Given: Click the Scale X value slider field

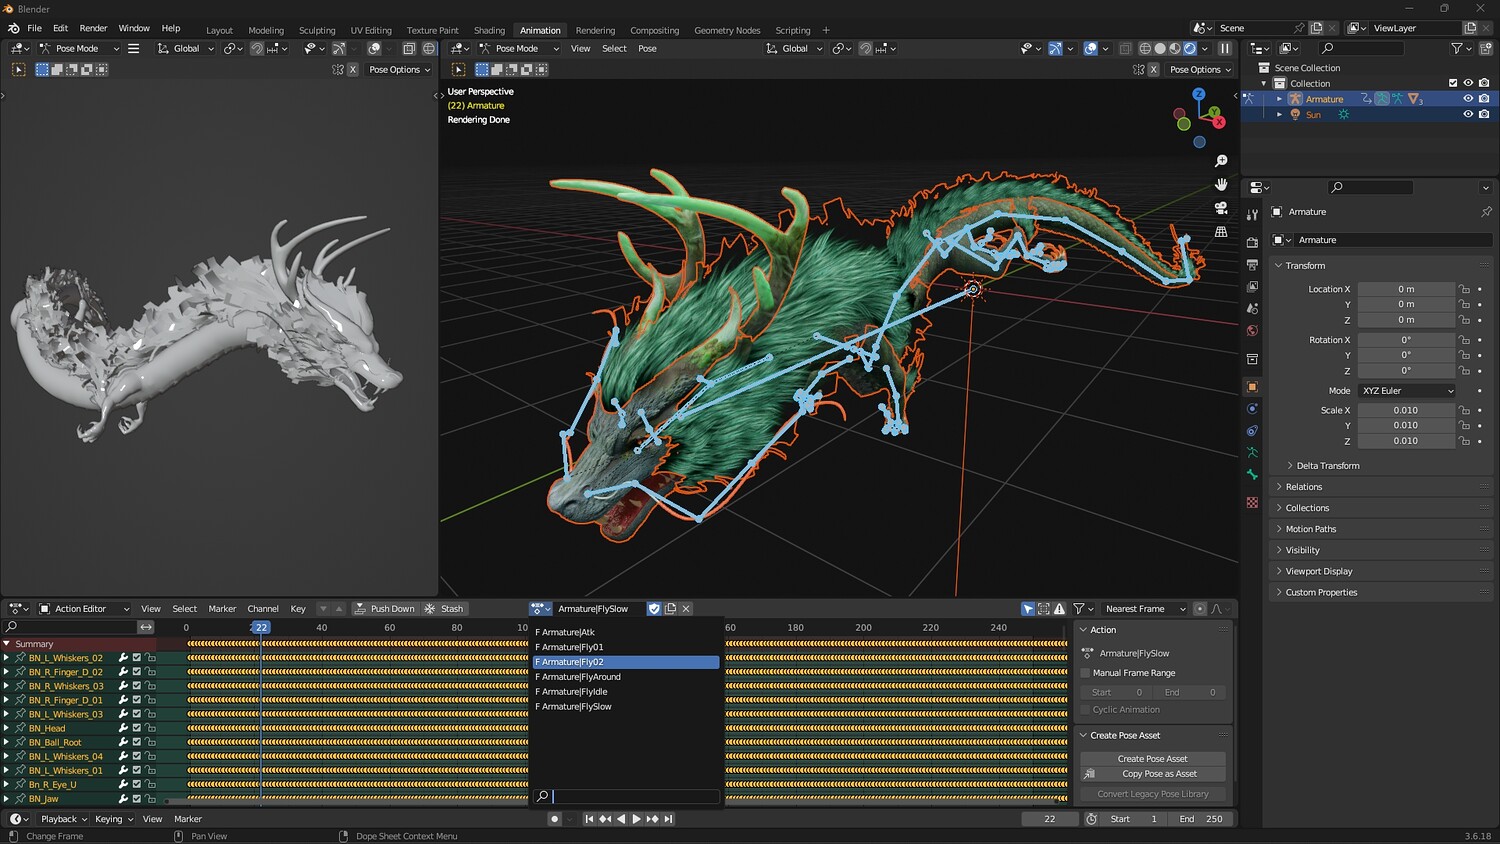Looking at the screenshot, I should click(x=1405, y=410).
